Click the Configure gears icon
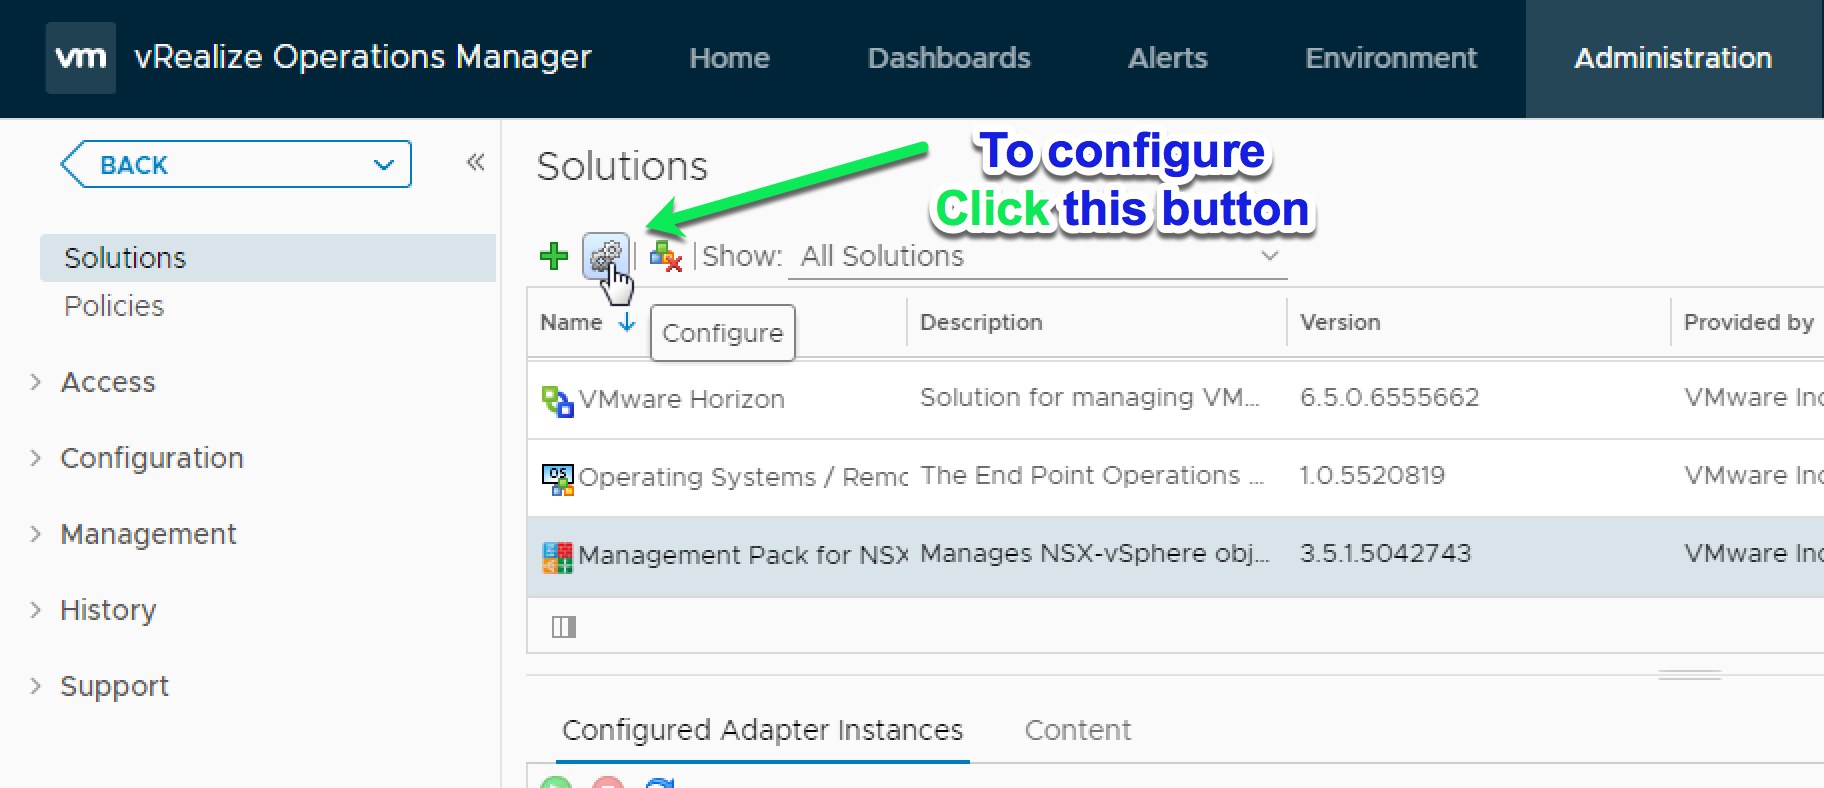 [605, 256]
